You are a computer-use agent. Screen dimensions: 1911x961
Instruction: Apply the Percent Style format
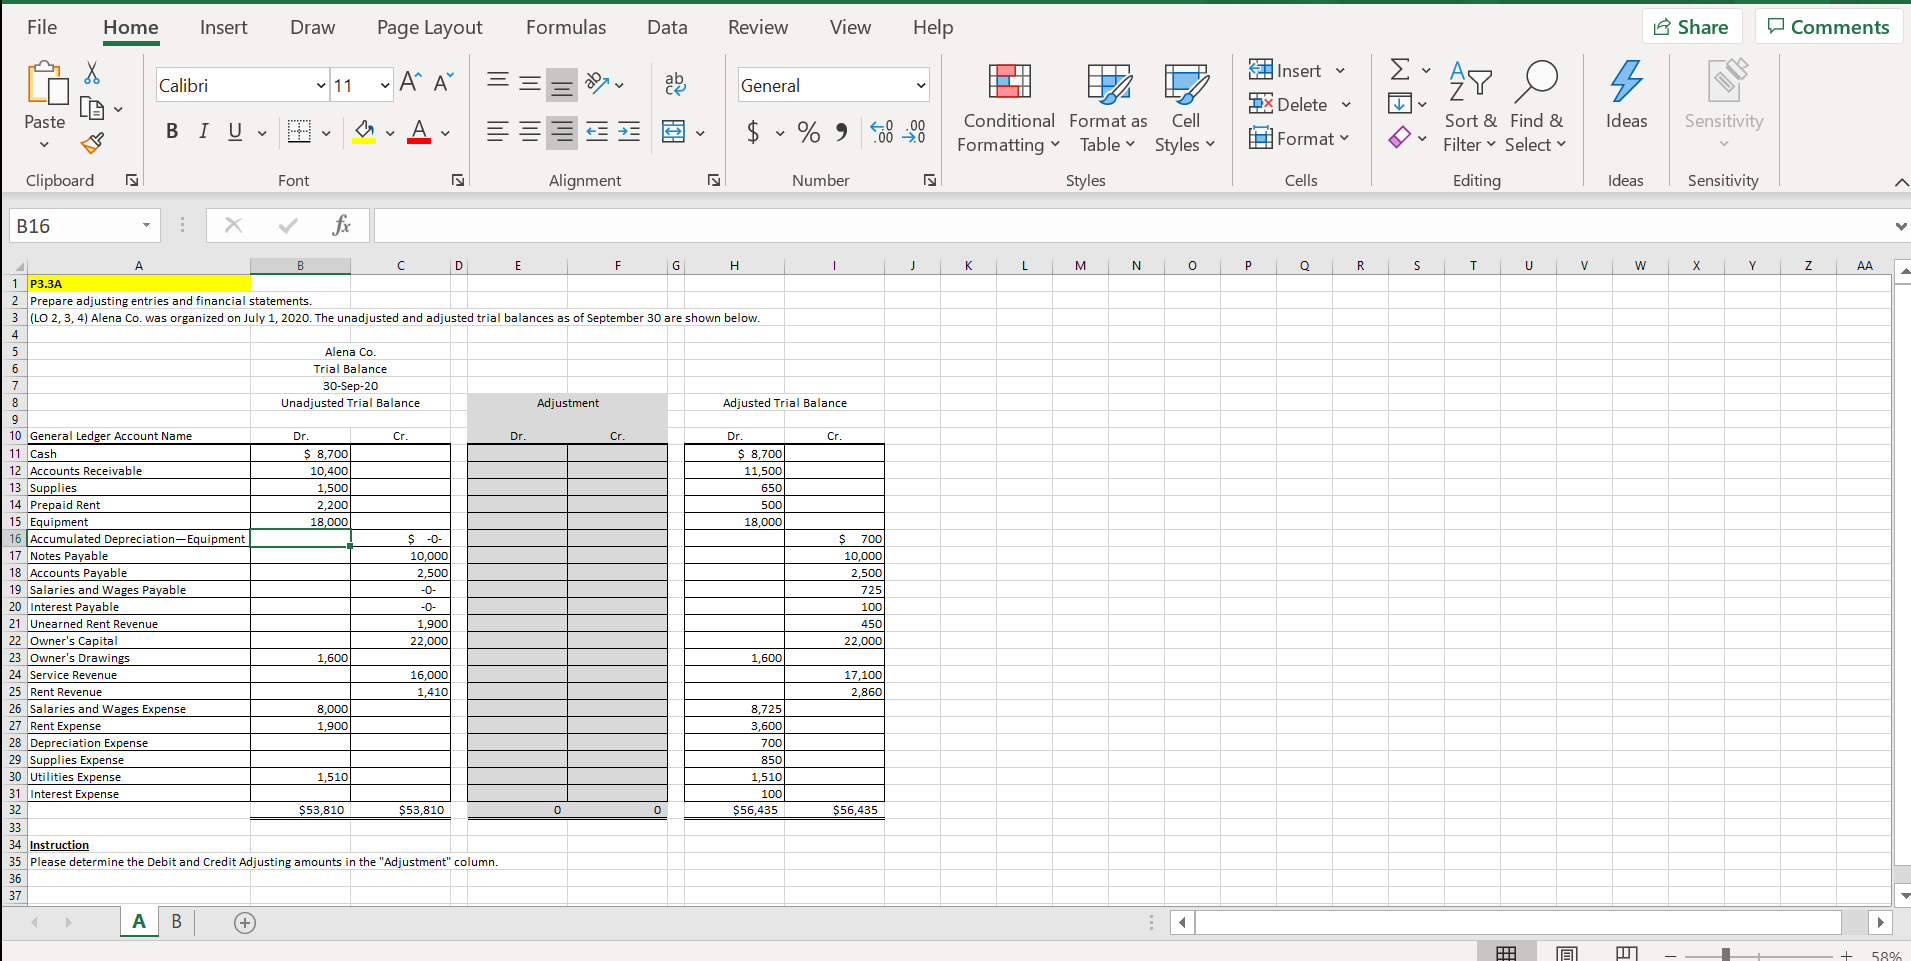808,132
